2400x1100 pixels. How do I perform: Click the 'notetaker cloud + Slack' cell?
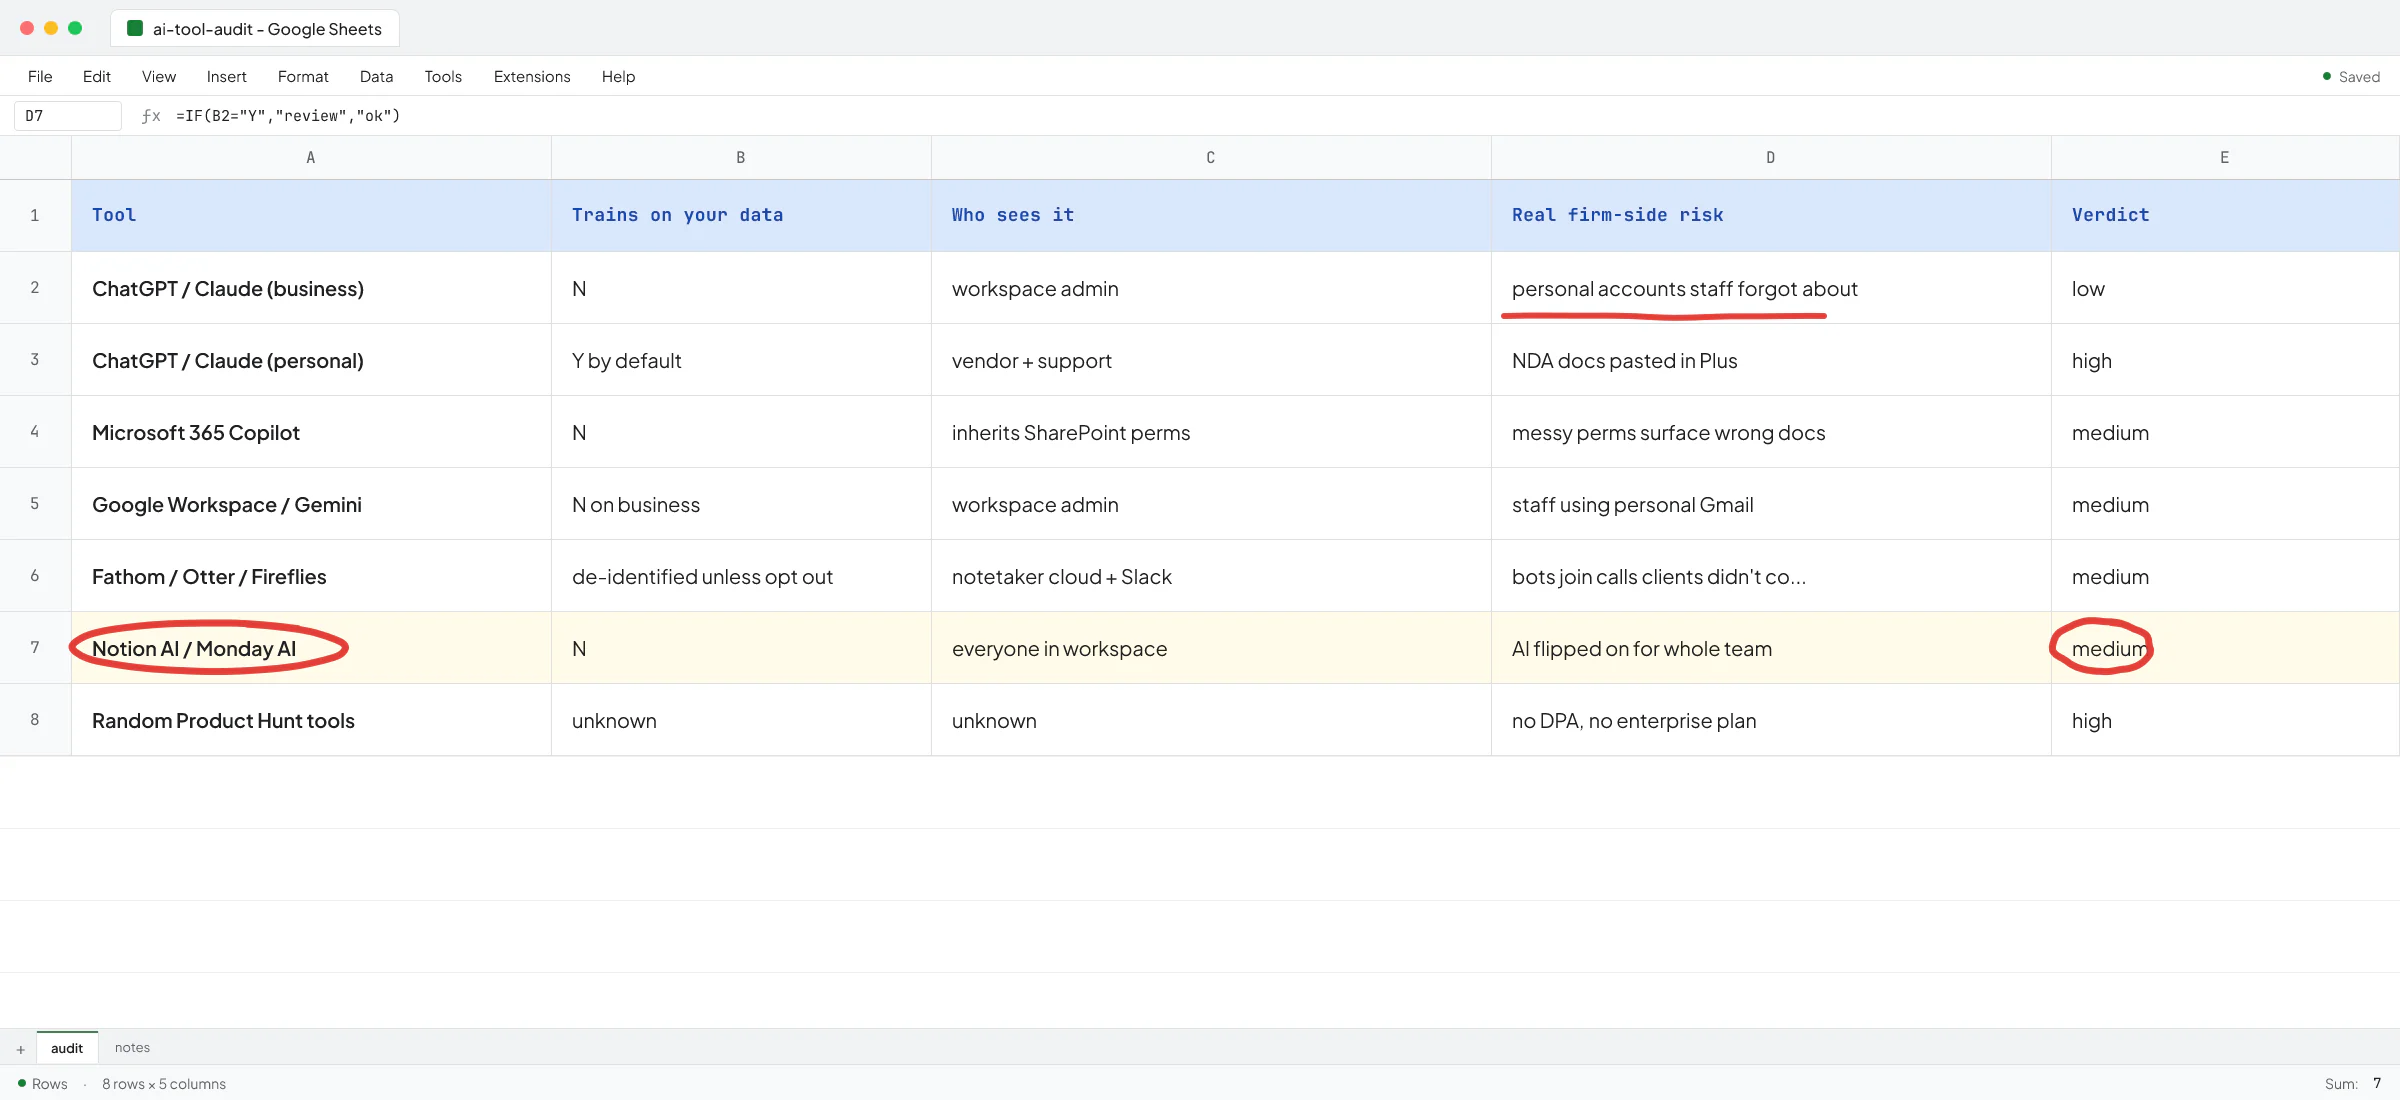[1211, 576]
